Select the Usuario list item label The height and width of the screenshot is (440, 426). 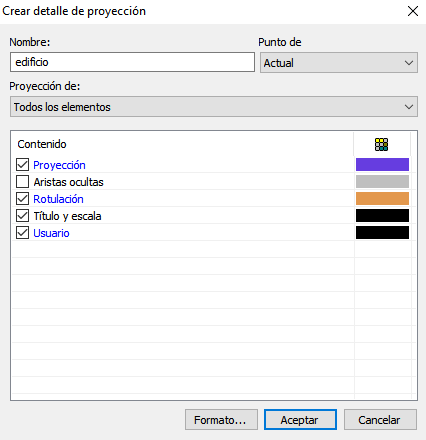(51, 233)
